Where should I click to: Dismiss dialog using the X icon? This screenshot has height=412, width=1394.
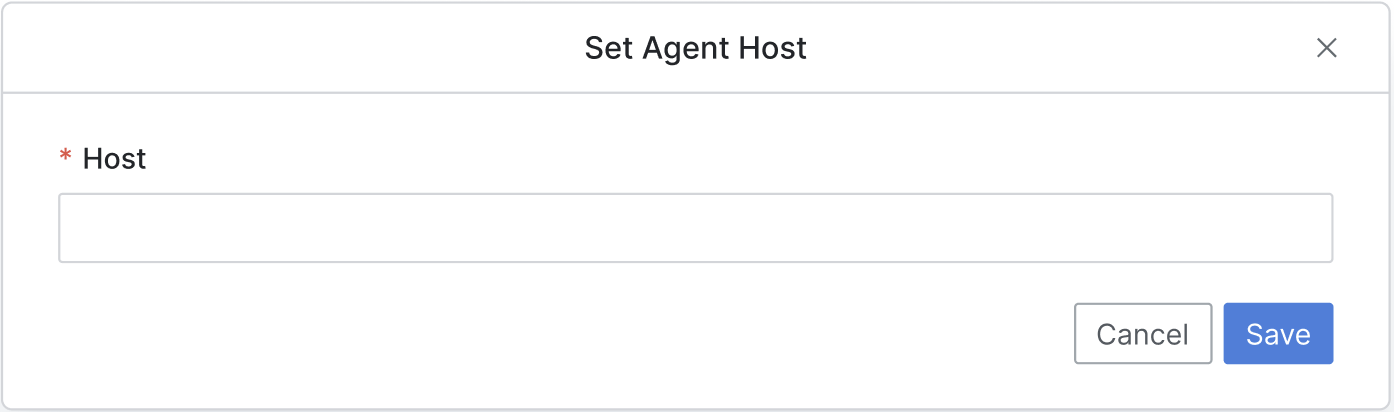(x=1326, y=48)
